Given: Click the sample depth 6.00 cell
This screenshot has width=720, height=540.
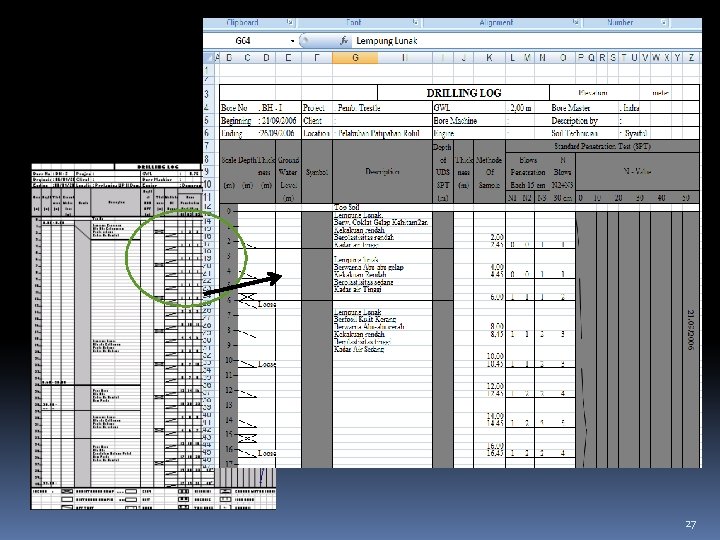Looking at the screenshot, I should (497, 297).
